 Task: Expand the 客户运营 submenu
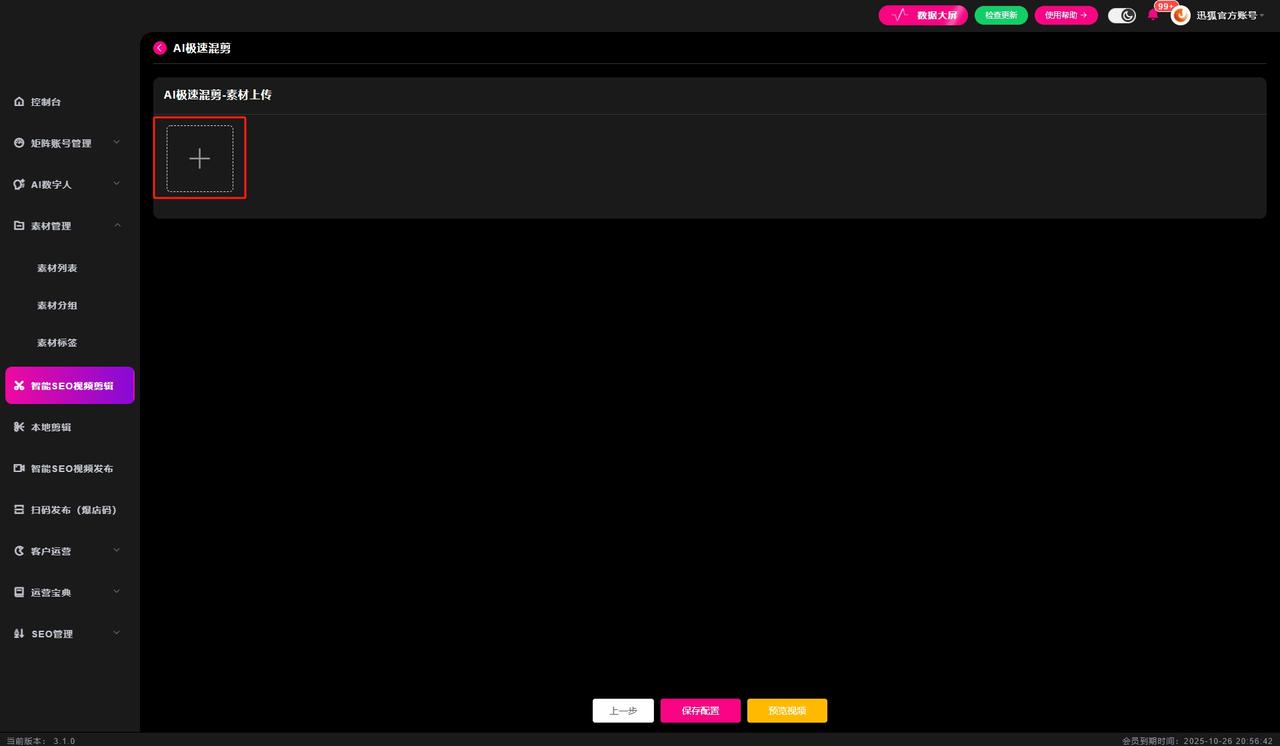click(116, 551)
